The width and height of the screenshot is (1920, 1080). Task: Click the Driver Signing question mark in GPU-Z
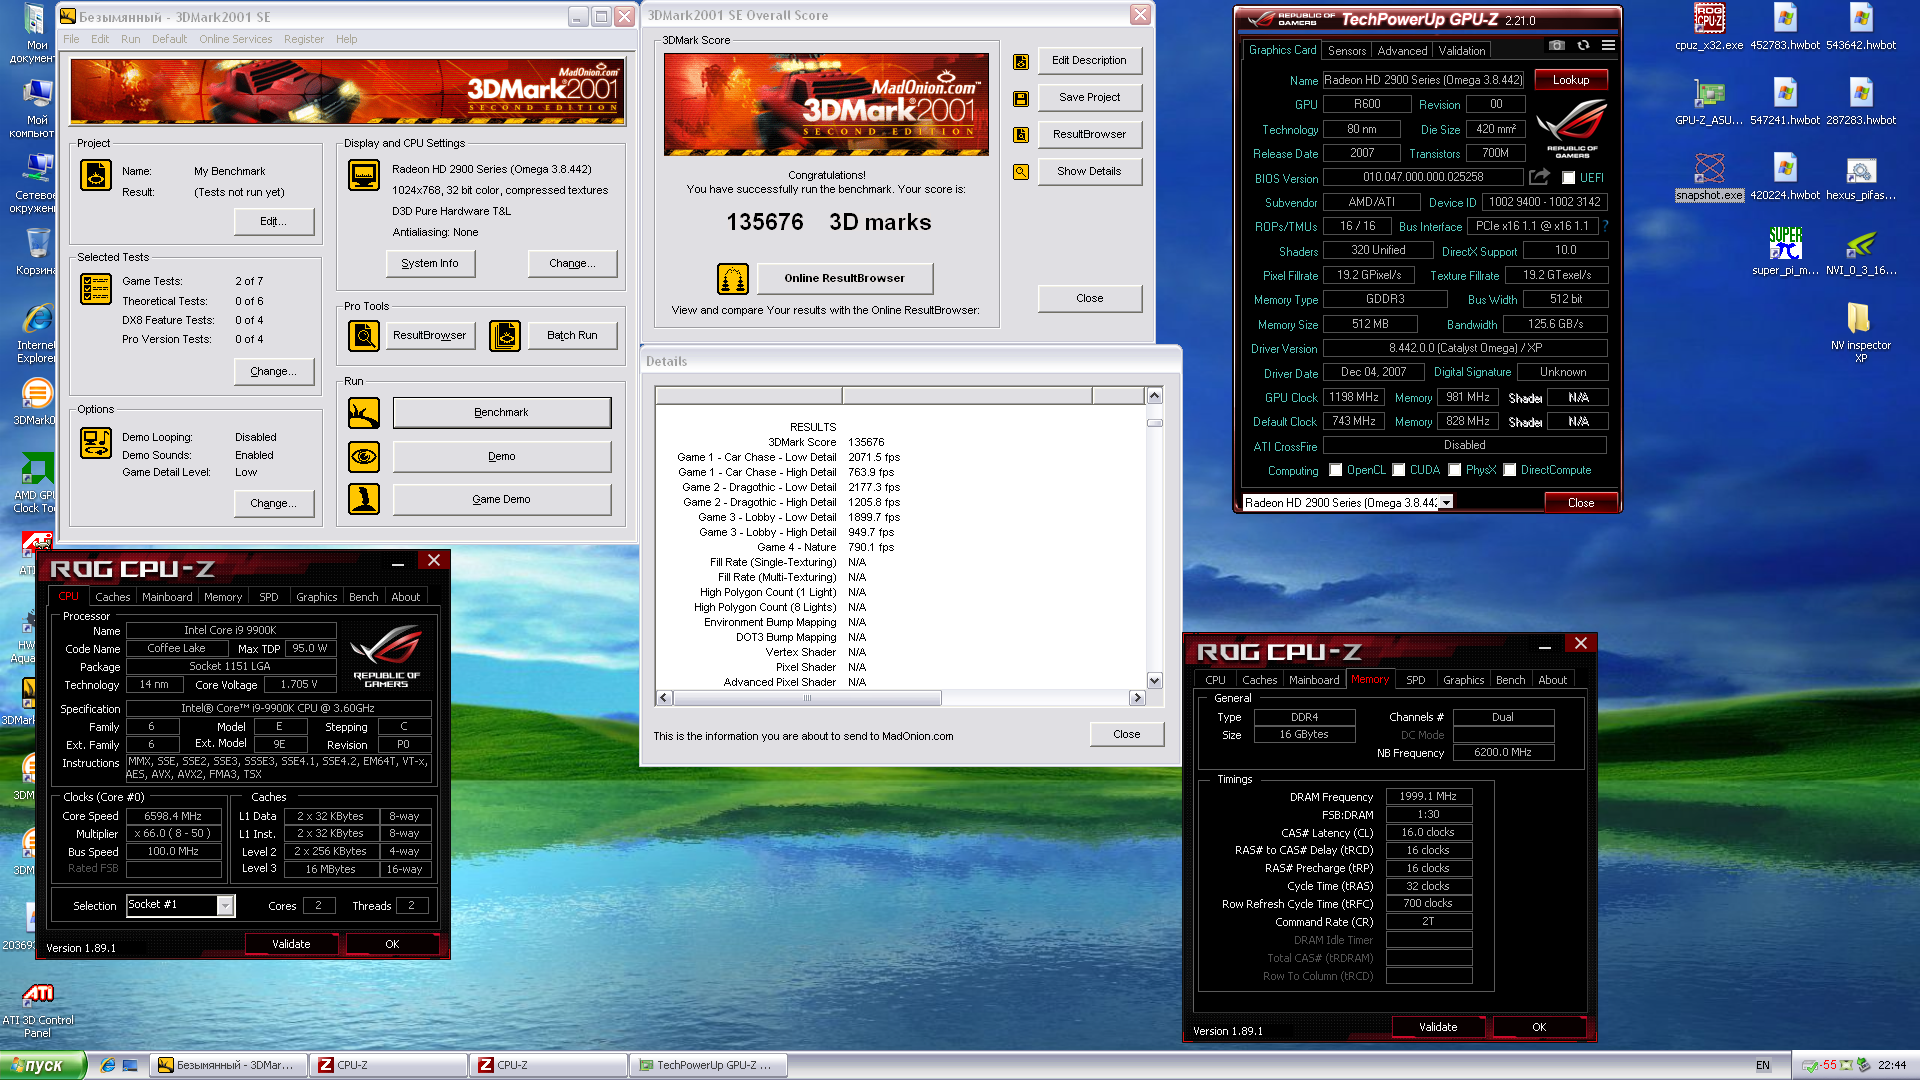pos(1605,227)
